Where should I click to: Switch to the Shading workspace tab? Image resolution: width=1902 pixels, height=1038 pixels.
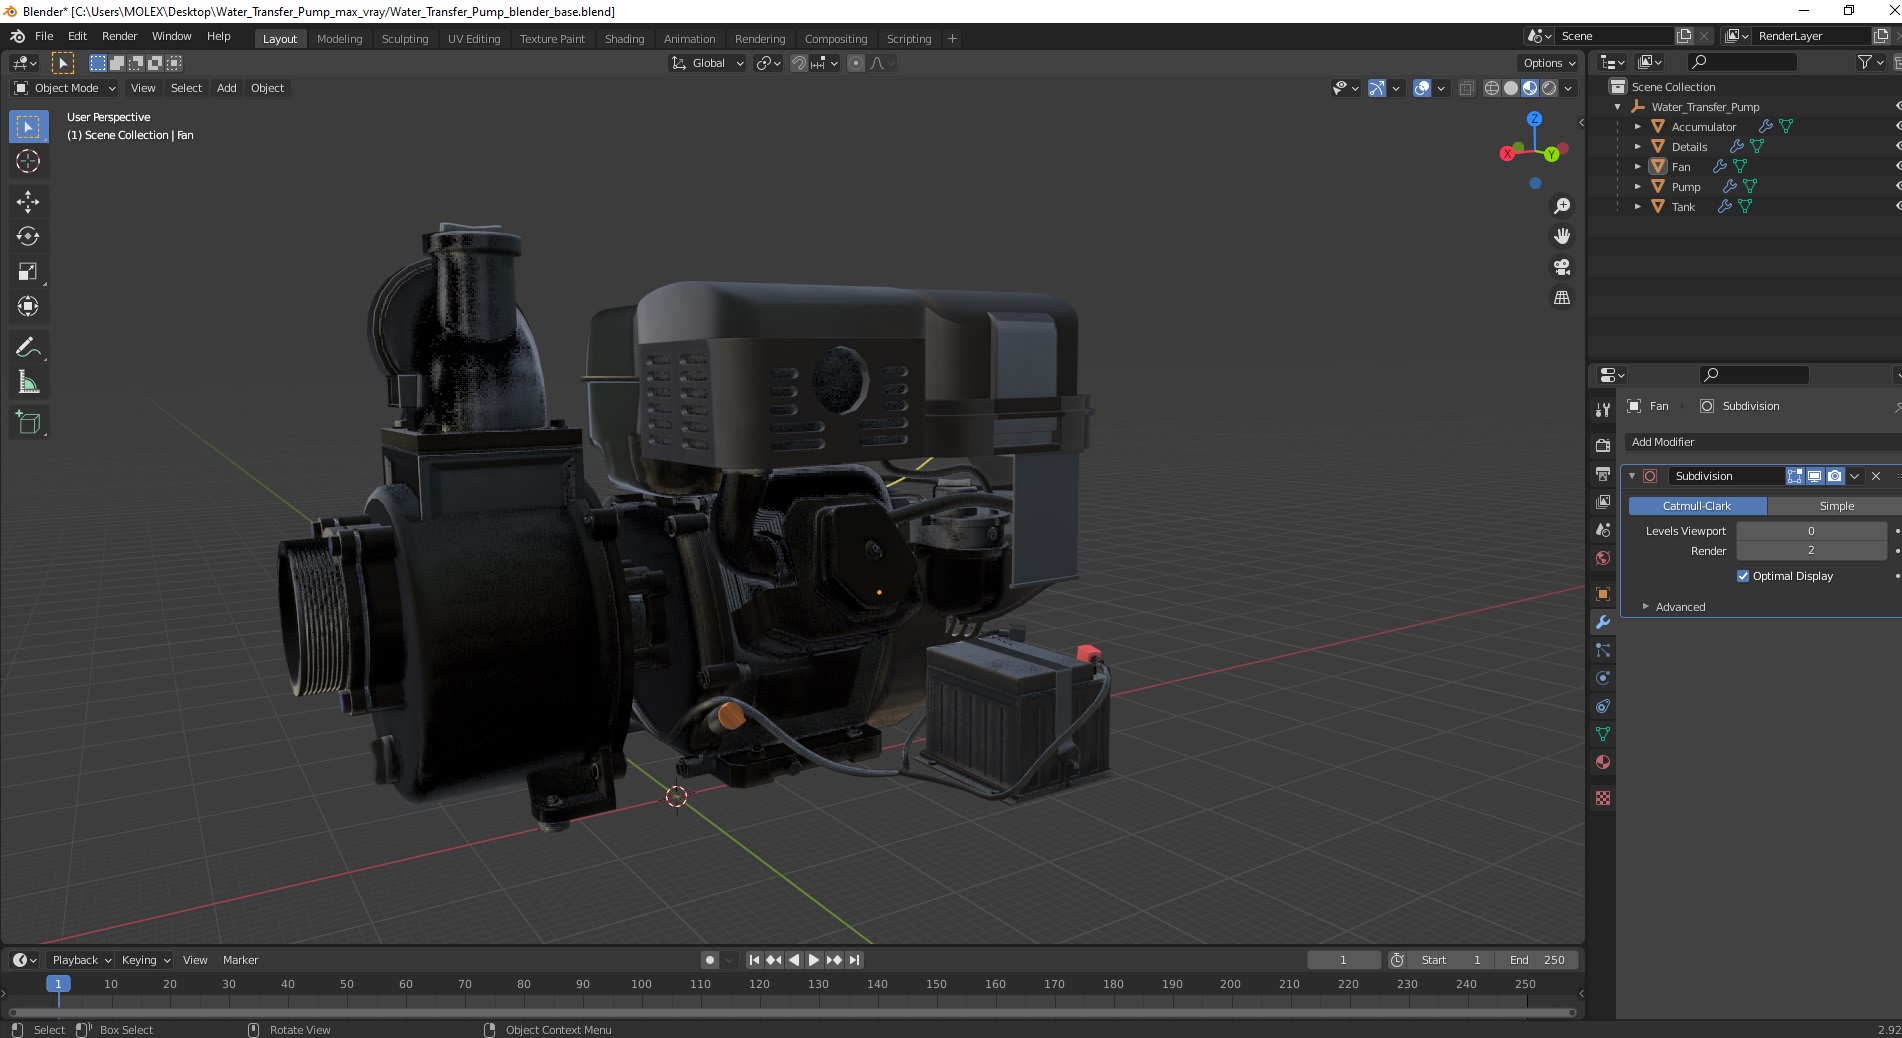[x=624, y=39]
